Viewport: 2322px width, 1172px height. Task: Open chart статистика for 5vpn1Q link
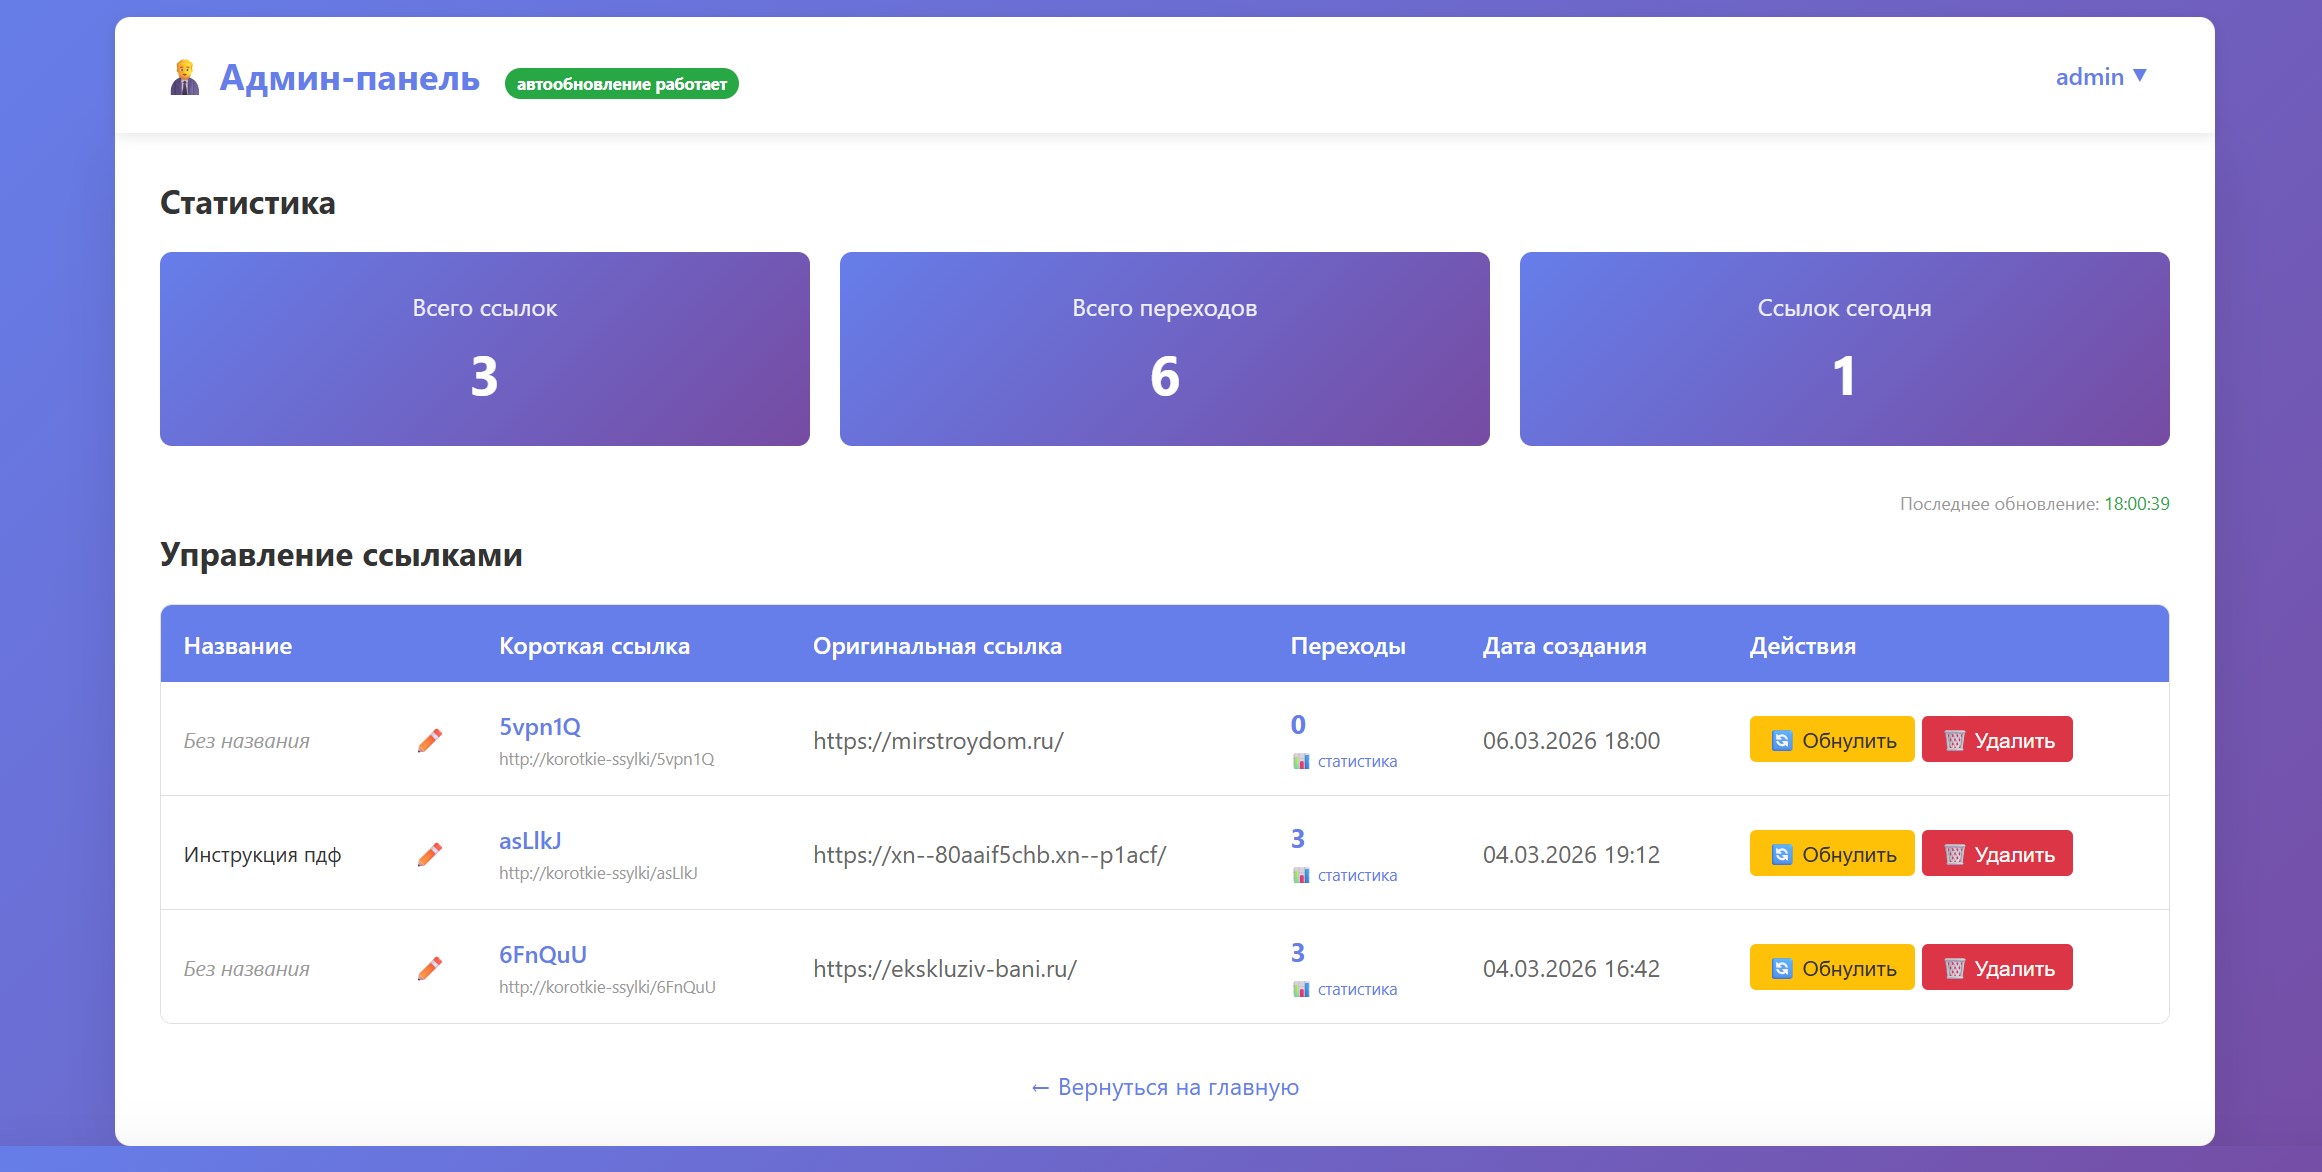1345,762
